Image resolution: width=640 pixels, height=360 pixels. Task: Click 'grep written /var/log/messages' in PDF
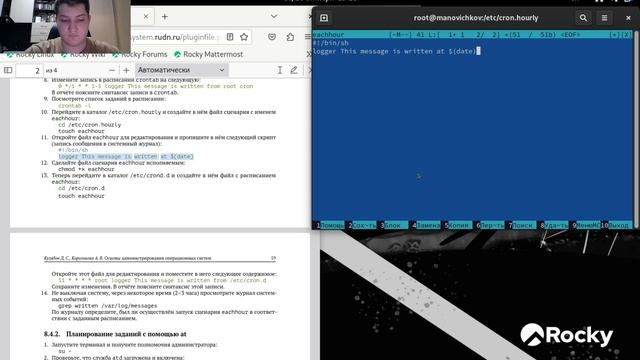(x=107, y=305)
